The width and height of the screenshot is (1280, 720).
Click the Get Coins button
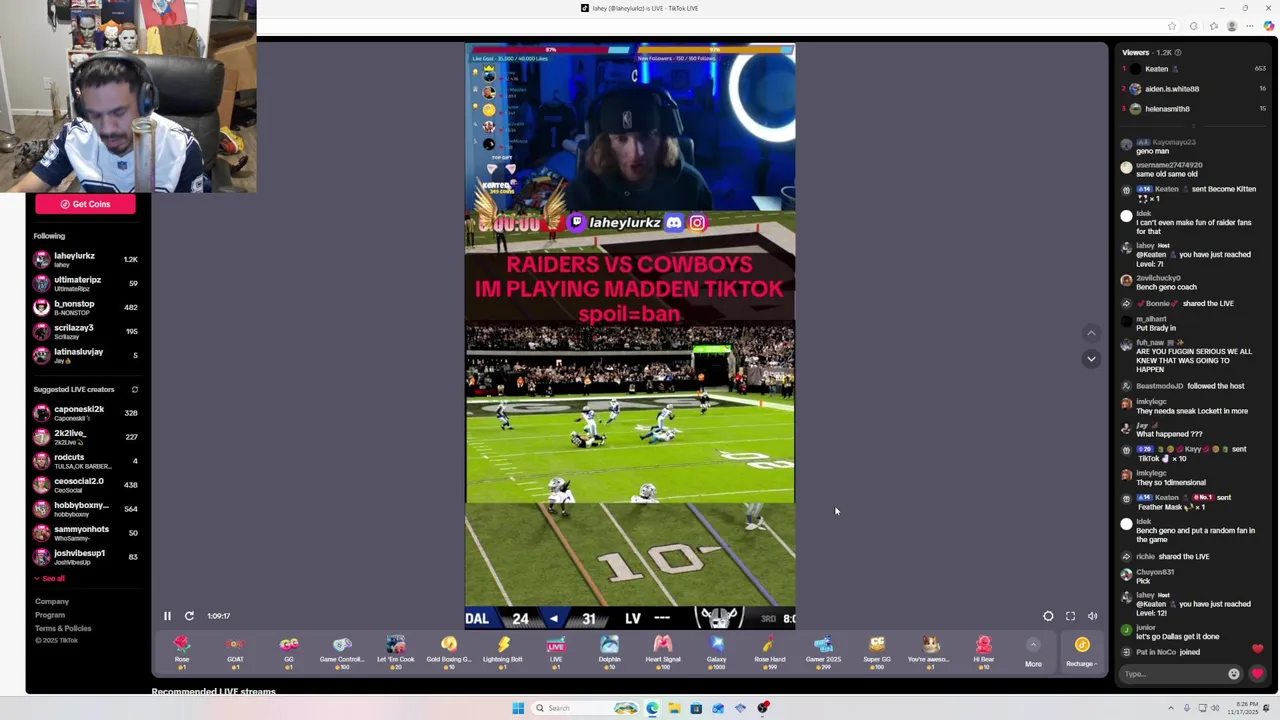point(85,204)
